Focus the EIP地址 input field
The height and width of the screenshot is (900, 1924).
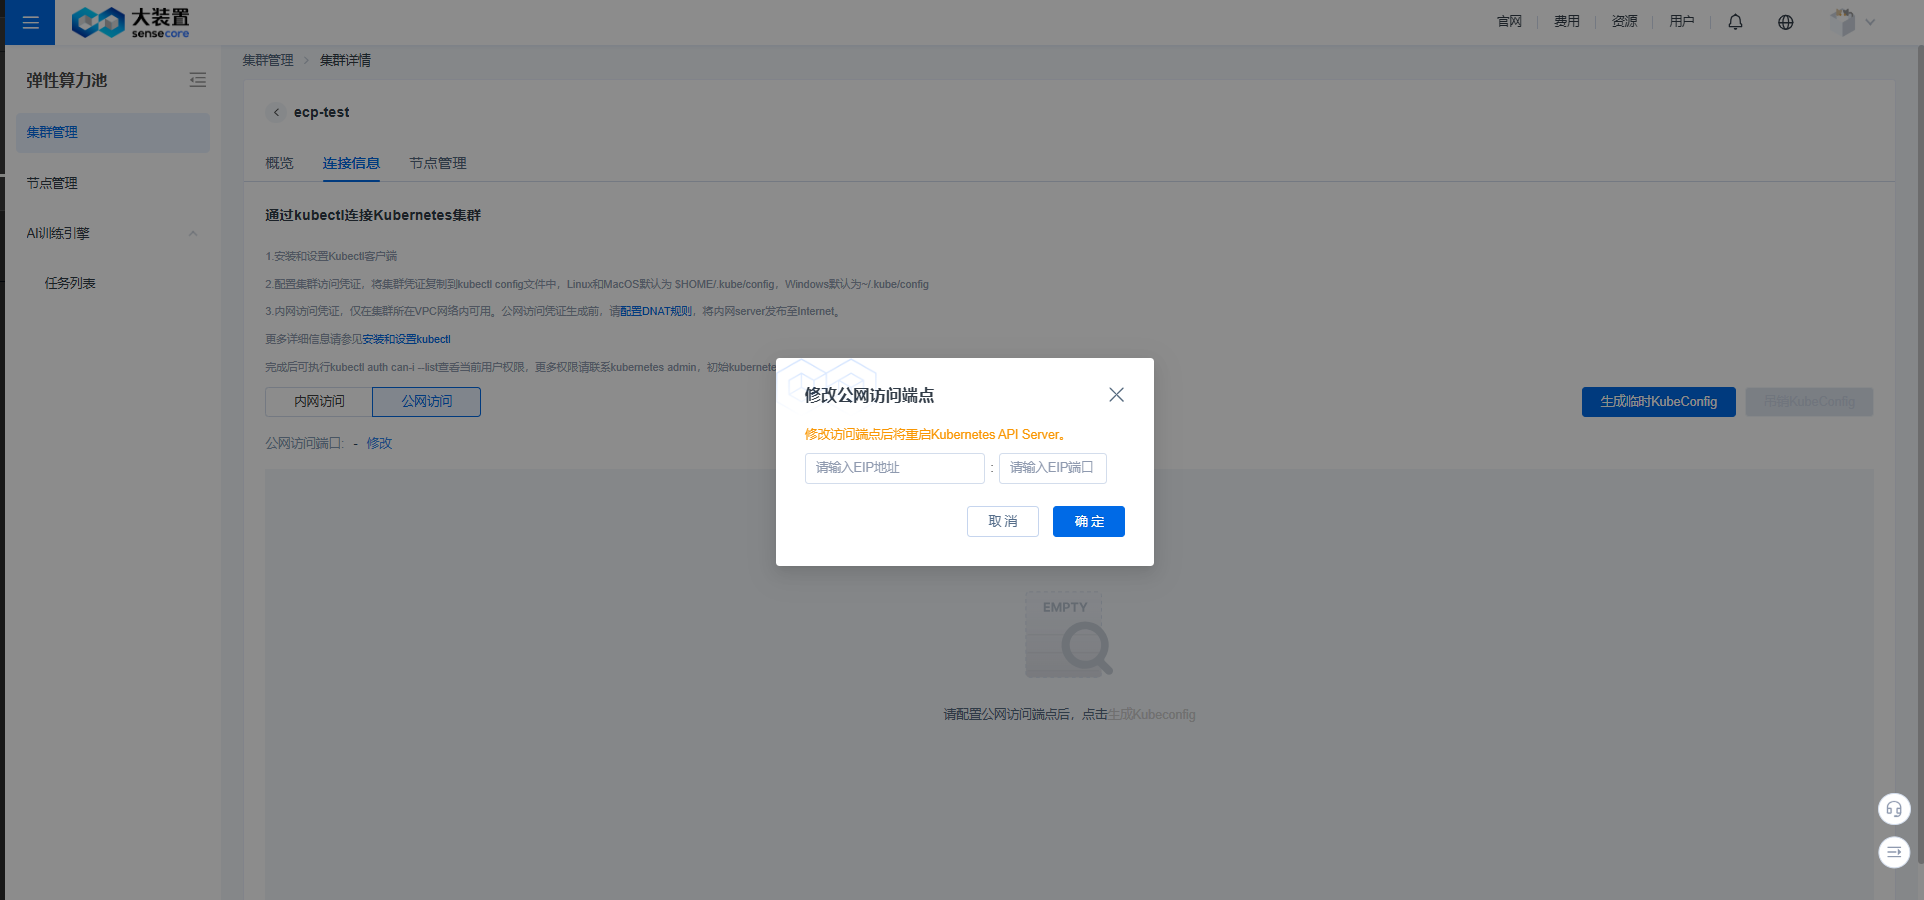click(x=895, y=468)
